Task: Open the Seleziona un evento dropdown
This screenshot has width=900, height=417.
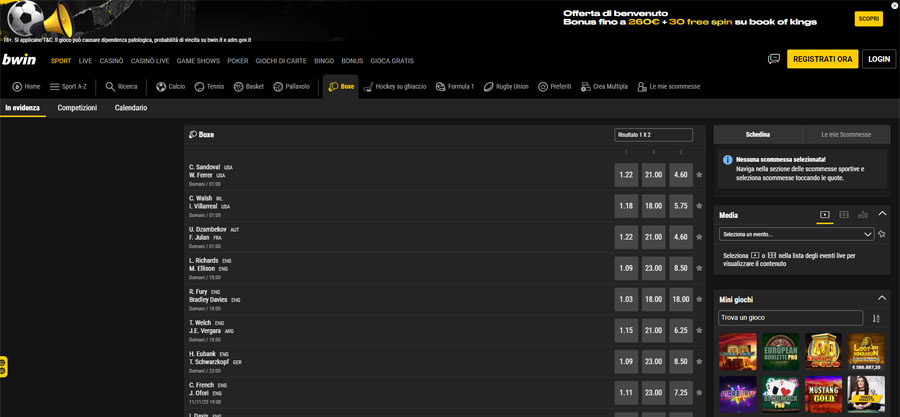Action: 797,234
